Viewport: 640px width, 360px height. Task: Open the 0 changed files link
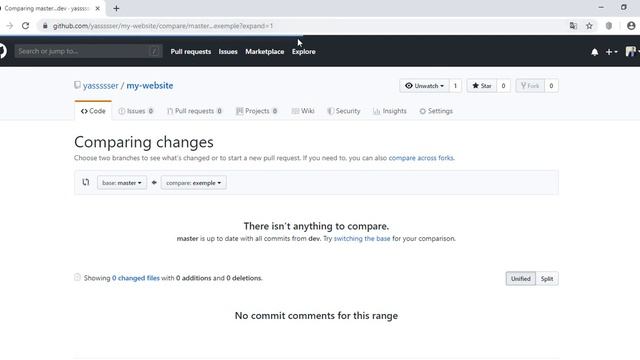[x=136, y=278]
